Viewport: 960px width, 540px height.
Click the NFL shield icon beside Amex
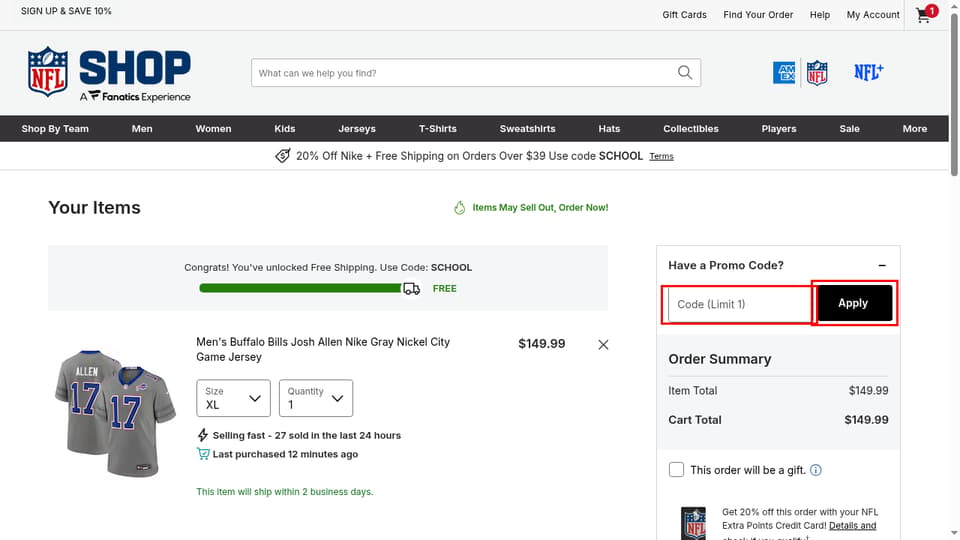click(x=817, y=73)
